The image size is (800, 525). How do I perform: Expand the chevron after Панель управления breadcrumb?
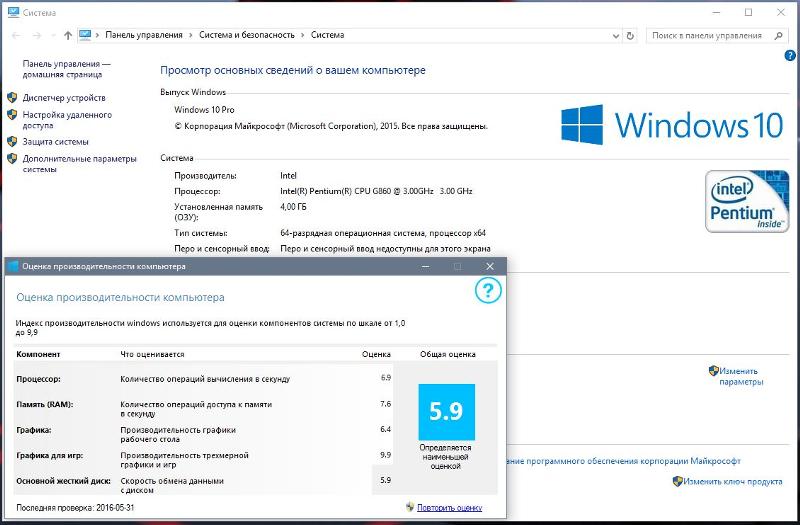tap(191, 35)
